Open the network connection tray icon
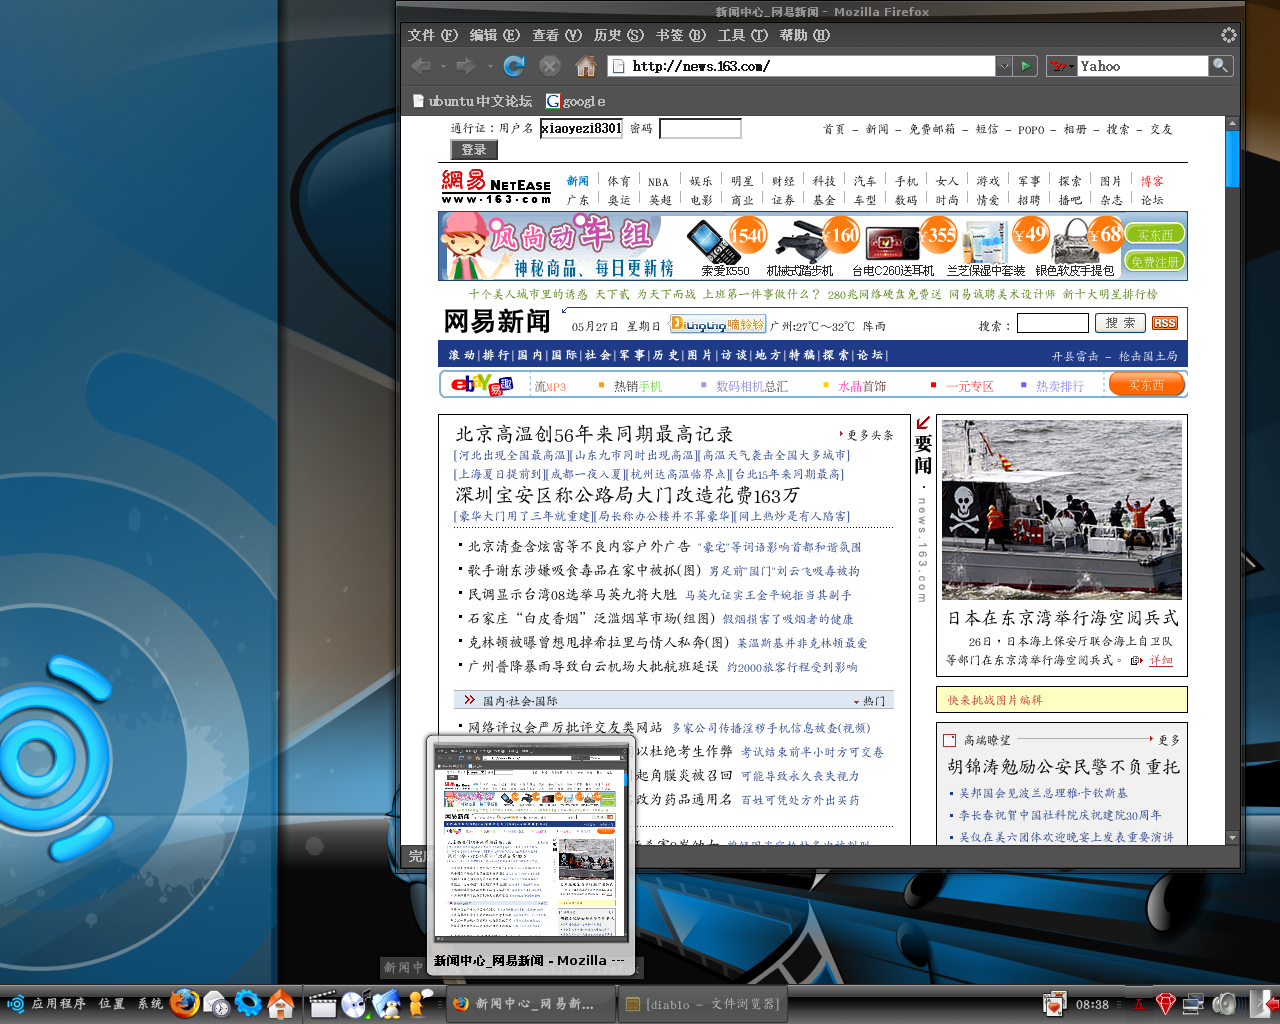Viewport: 1280px width, 1024px height. coord(1193,1004)
